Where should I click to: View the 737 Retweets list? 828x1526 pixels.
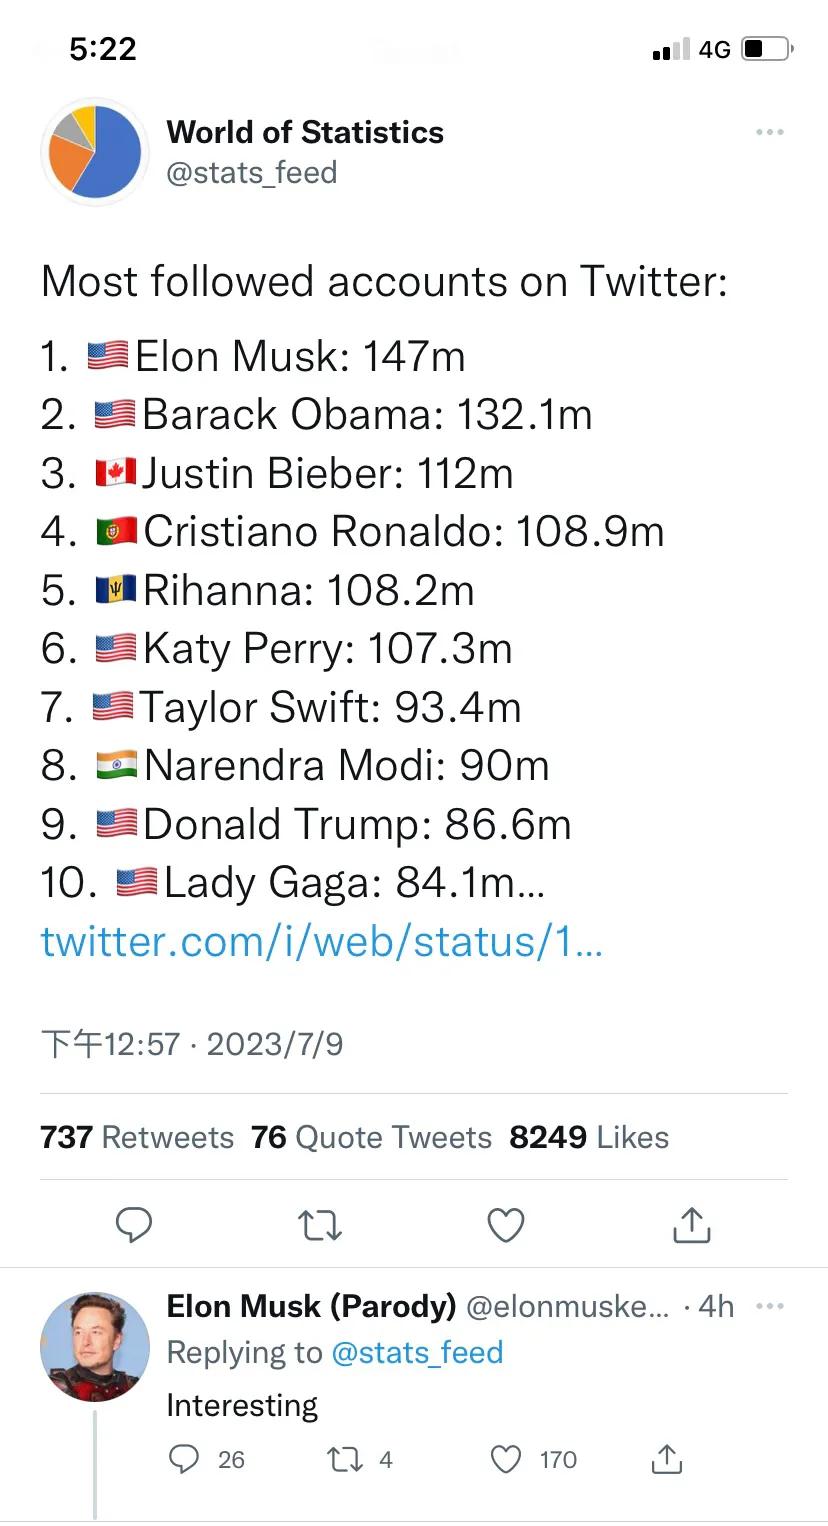pyautogui.click(x=137, y=1137)
